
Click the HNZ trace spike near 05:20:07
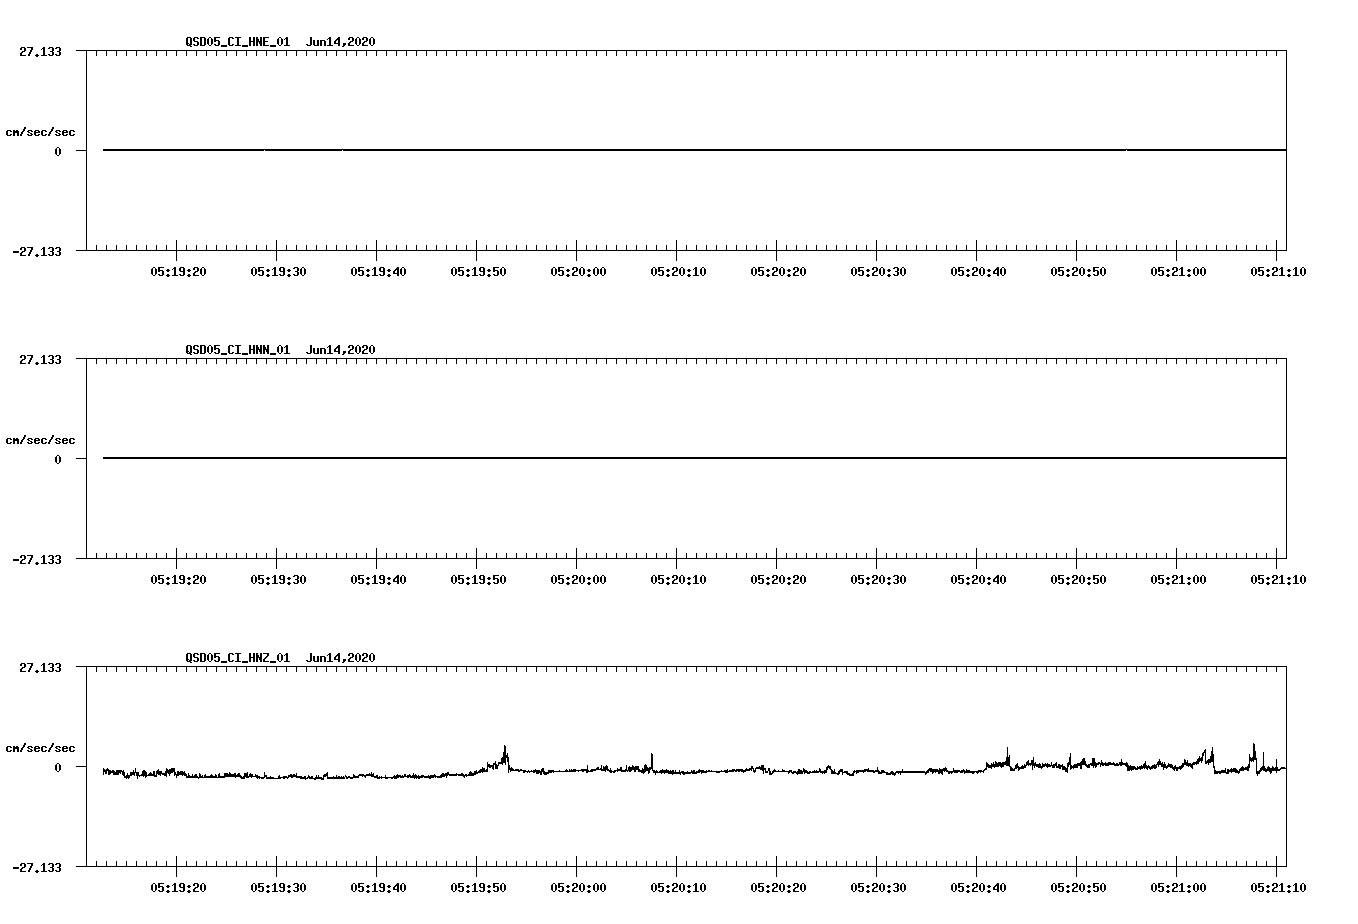[x=652, y=761]
